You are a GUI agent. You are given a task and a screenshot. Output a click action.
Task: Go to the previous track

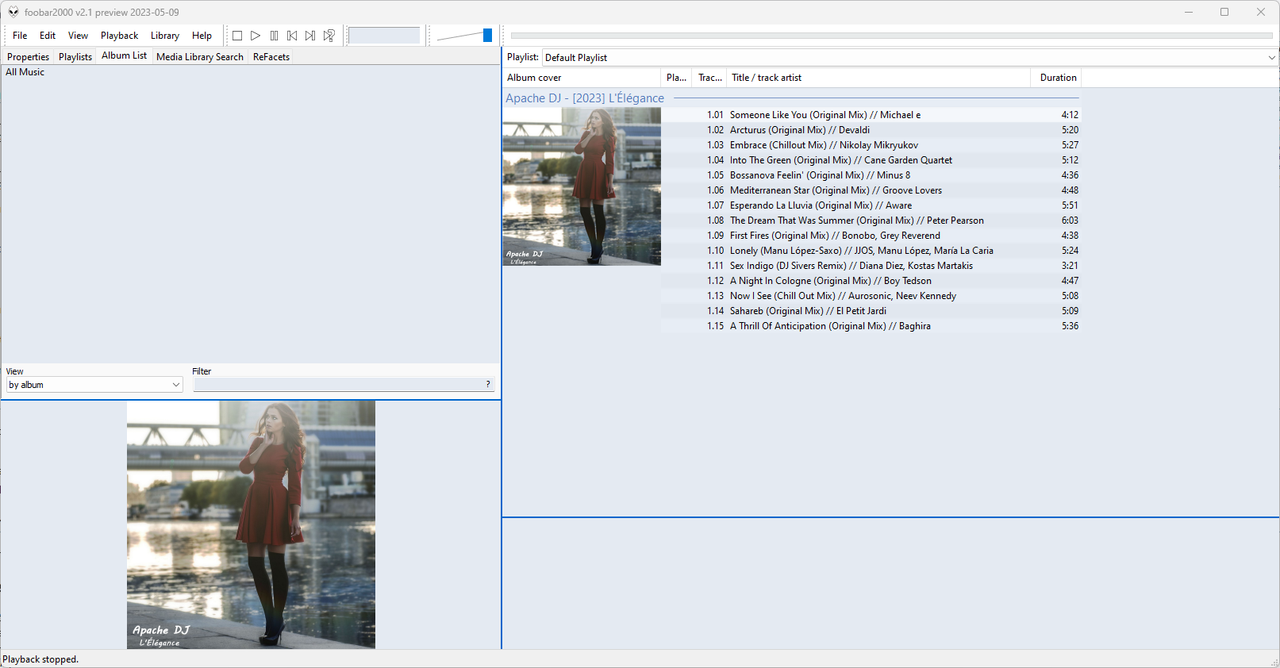tap(292, 36)
